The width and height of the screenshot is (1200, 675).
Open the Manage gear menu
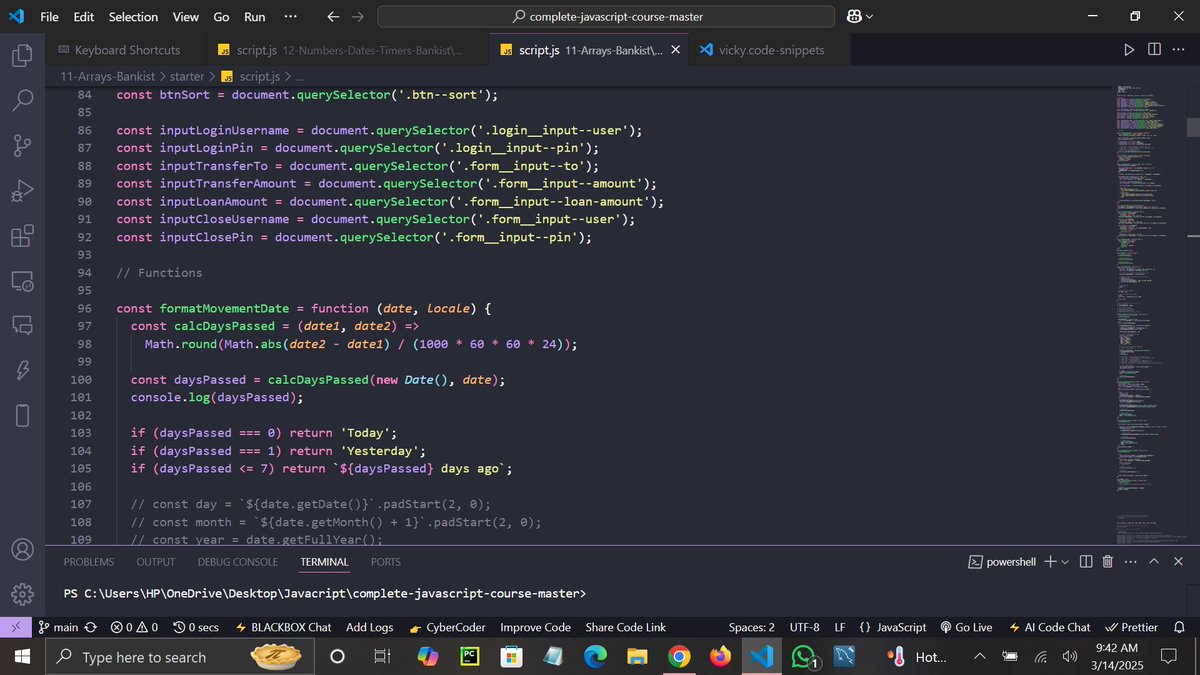[x=22, y=595]
